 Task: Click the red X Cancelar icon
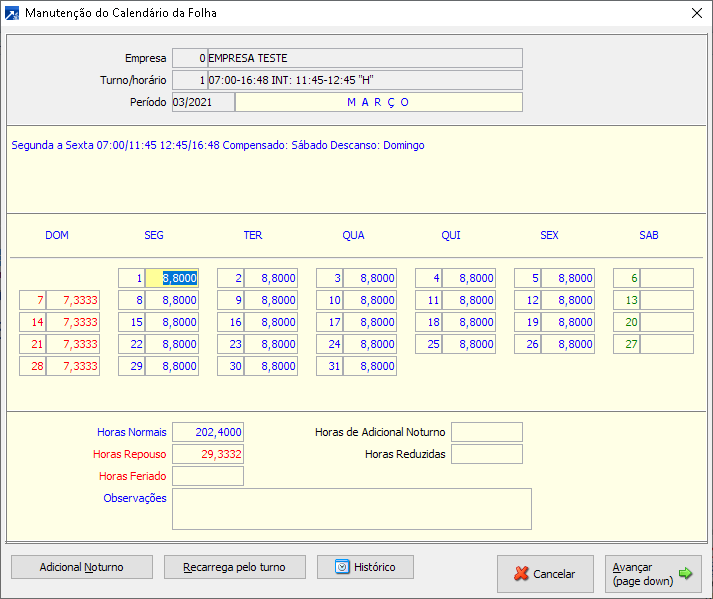coord(521,574)
